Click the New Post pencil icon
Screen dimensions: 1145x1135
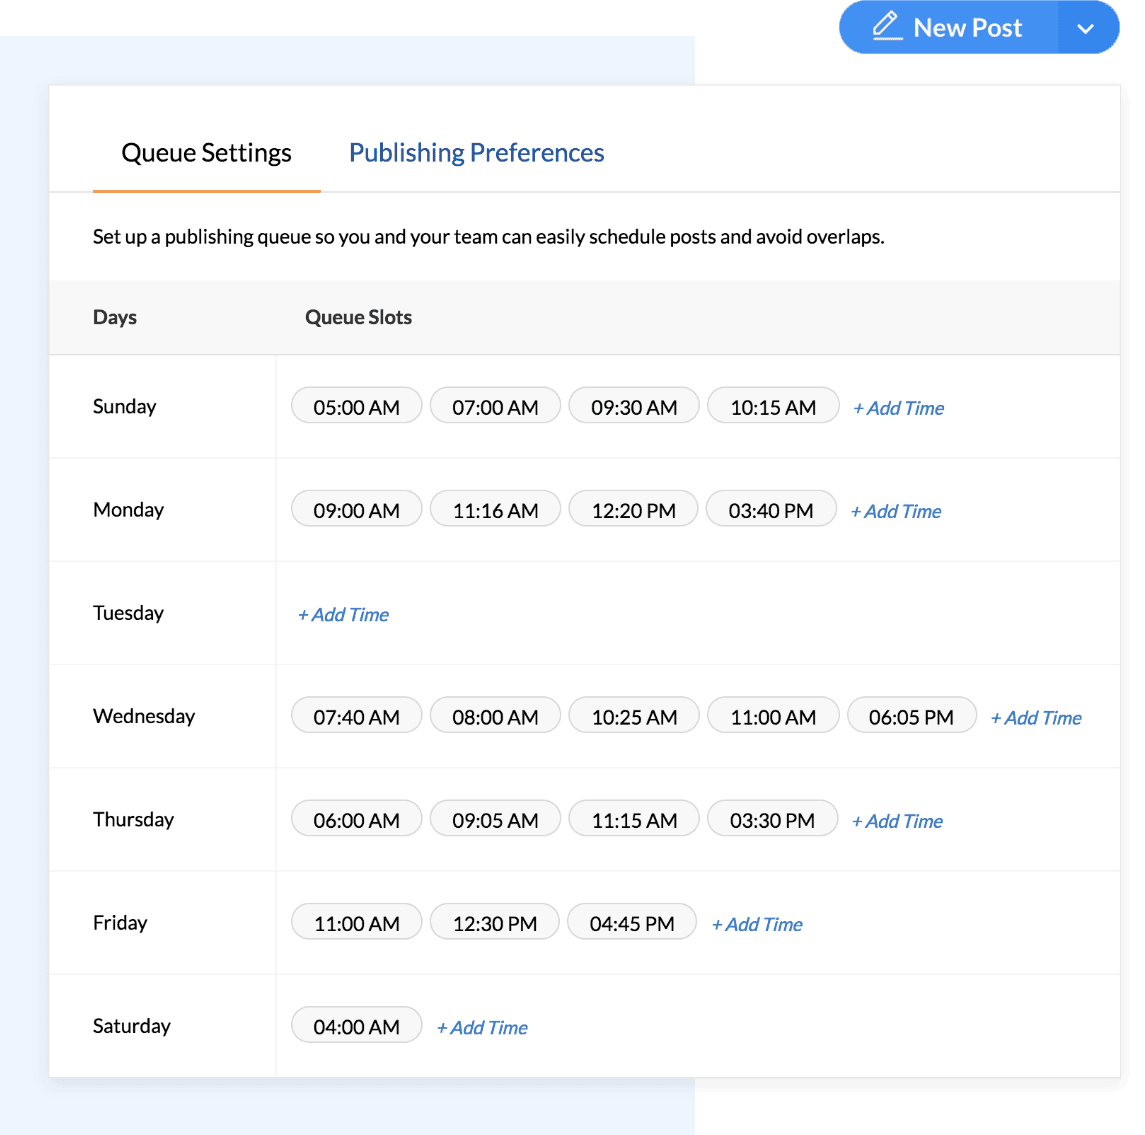[x=887, y=27]
